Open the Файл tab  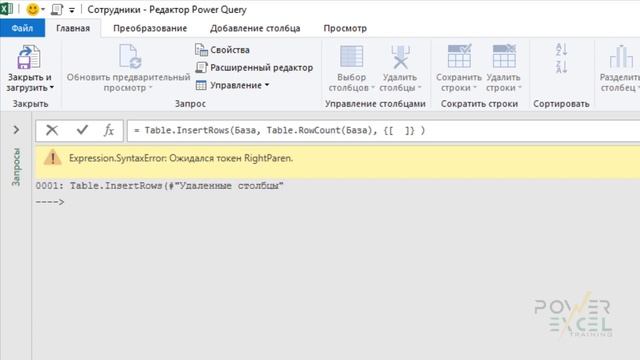[22, 28]
